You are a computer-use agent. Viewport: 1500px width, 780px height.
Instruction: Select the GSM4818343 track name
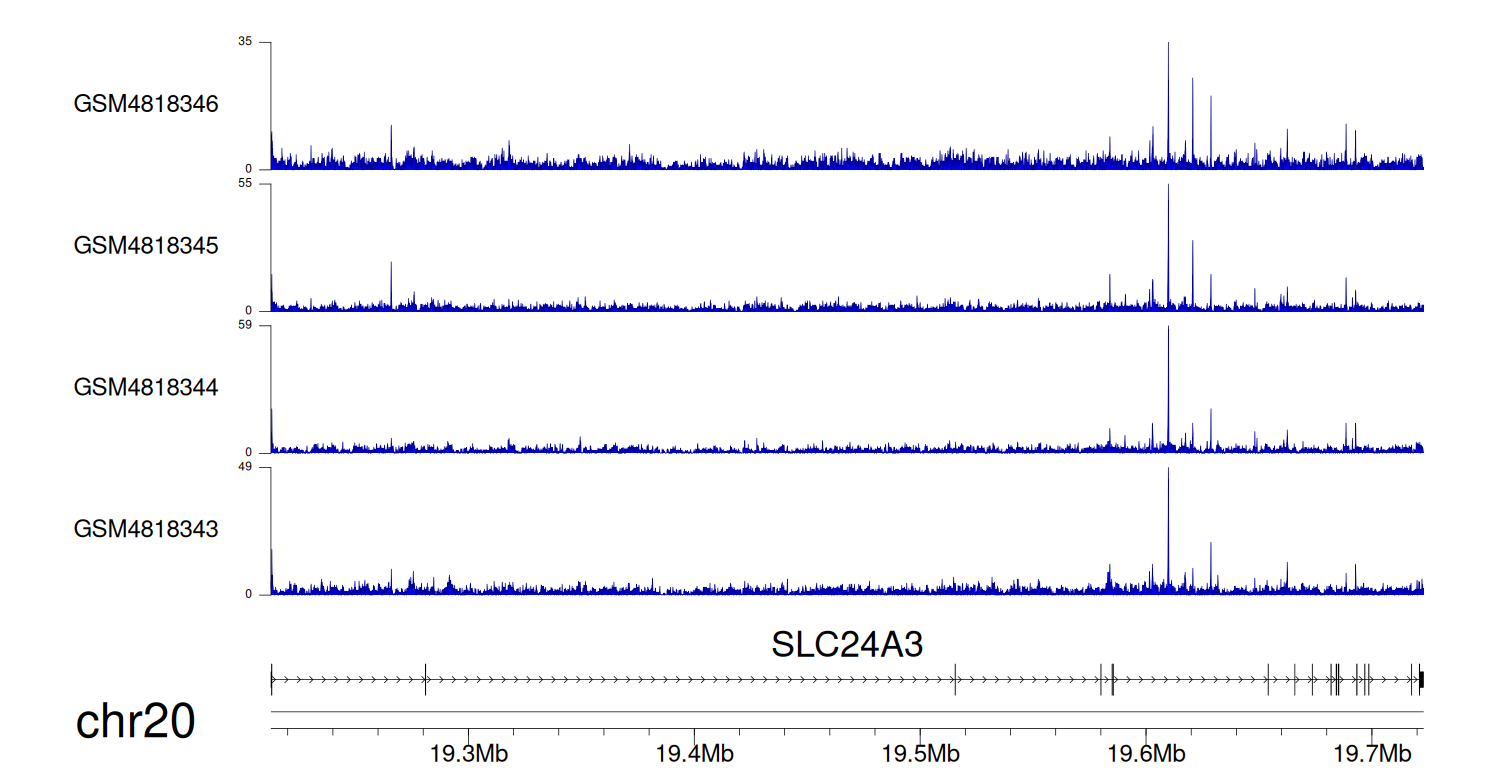(146, 529)
